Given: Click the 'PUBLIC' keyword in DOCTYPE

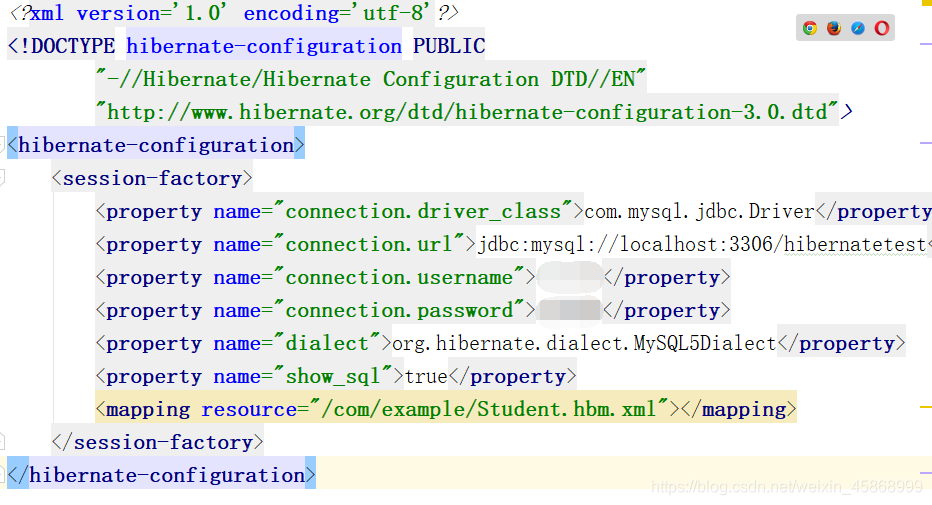Looking at the screenshot, I should pos(449,46).
